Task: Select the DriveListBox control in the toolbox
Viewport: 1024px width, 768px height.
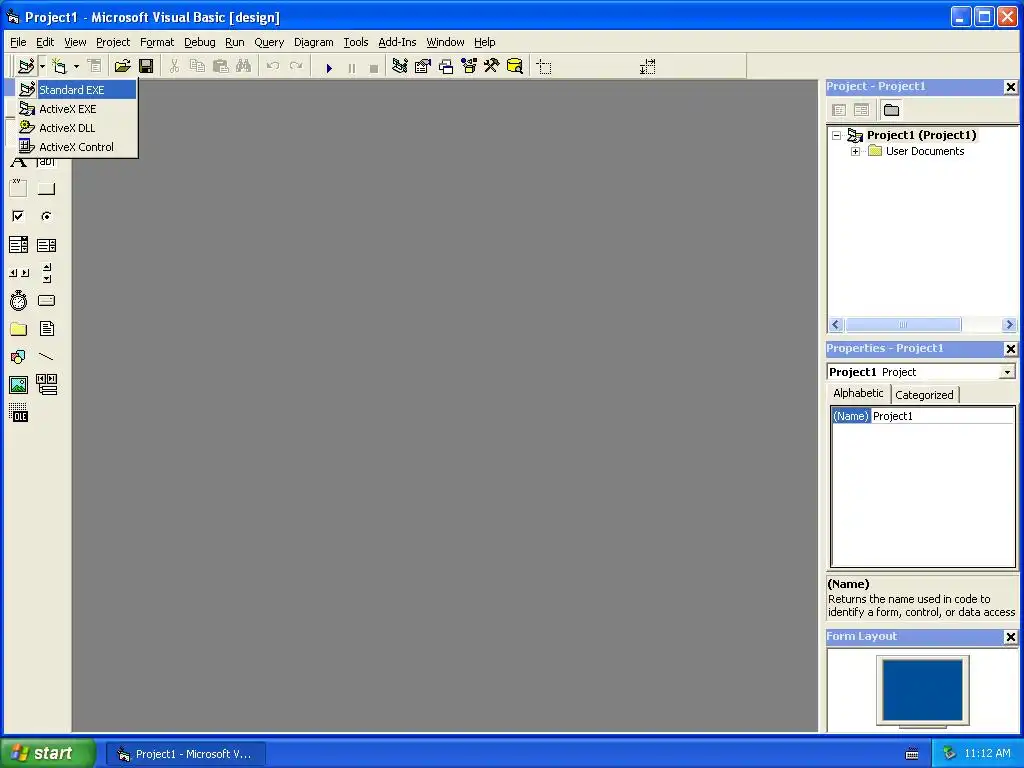Action: click(46, 300)
